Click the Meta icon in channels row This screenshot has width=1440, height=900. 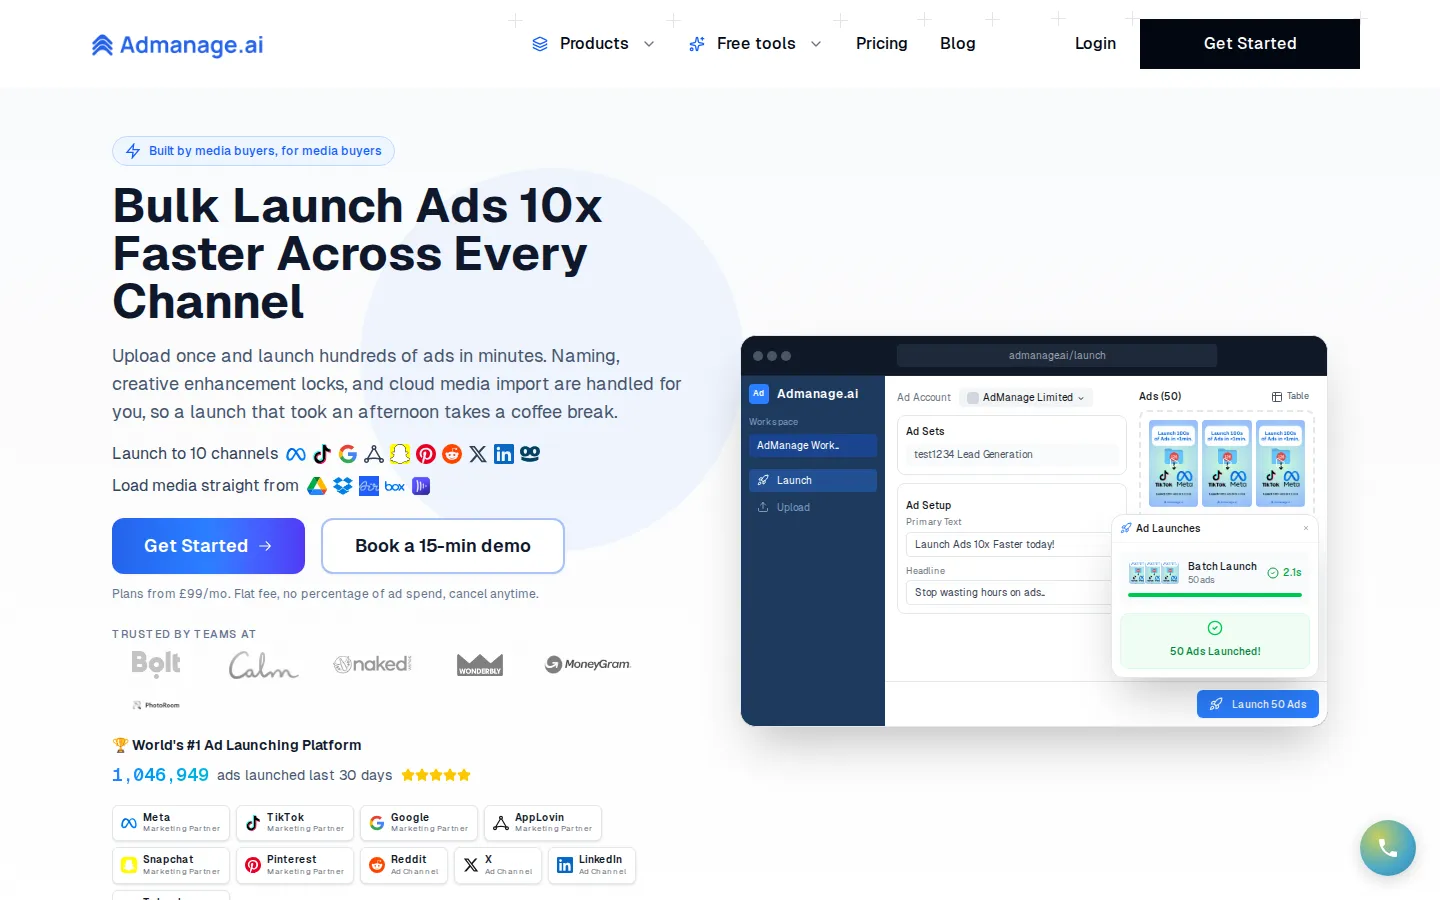(296, 454)
